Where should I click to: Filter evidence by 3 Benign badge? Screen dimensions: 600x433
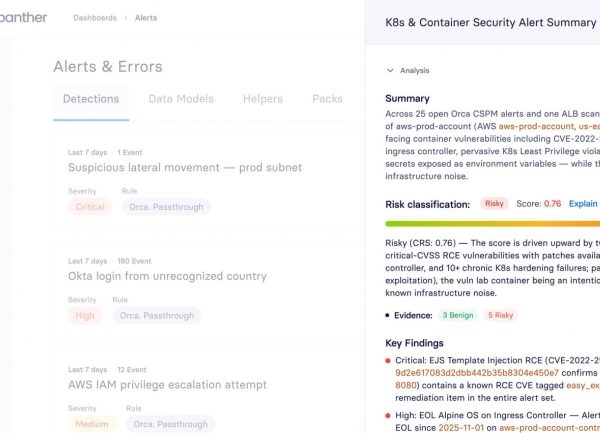[x=458, y=315]
